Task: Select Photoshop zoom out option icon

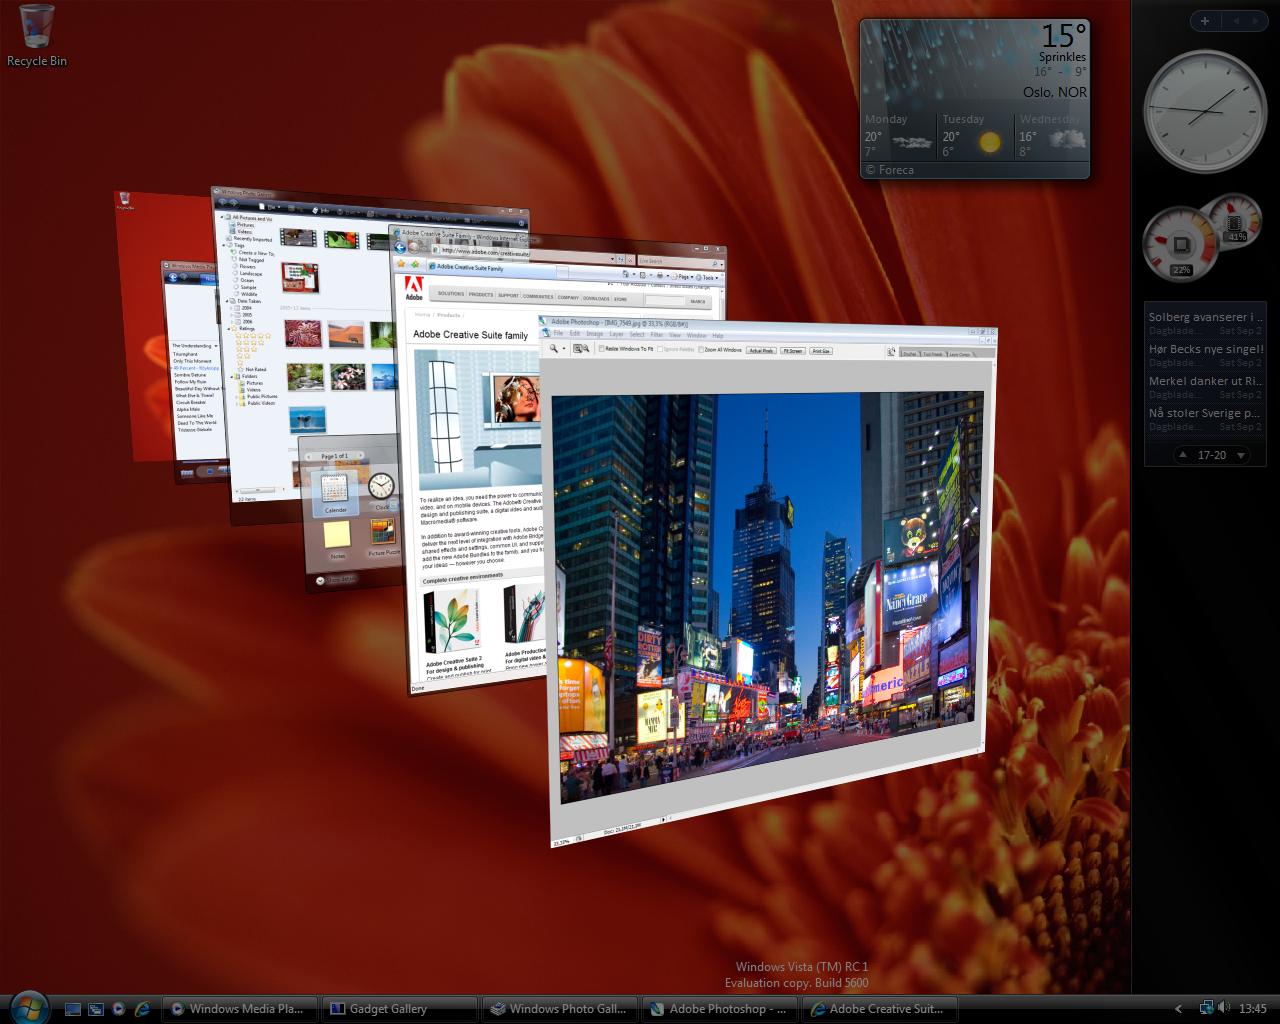Action: point(586,349)
